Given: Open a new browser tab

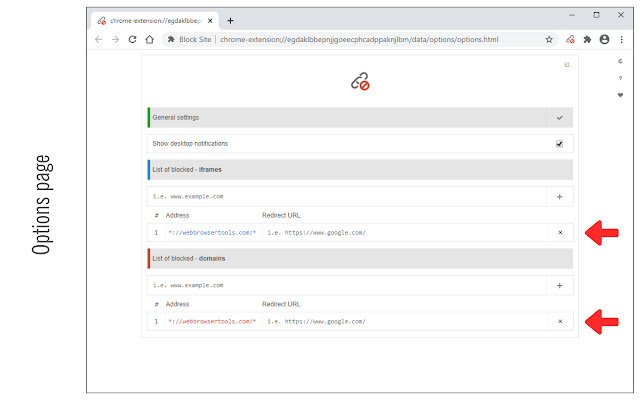Looking at the screenshot, I should 230,20.
